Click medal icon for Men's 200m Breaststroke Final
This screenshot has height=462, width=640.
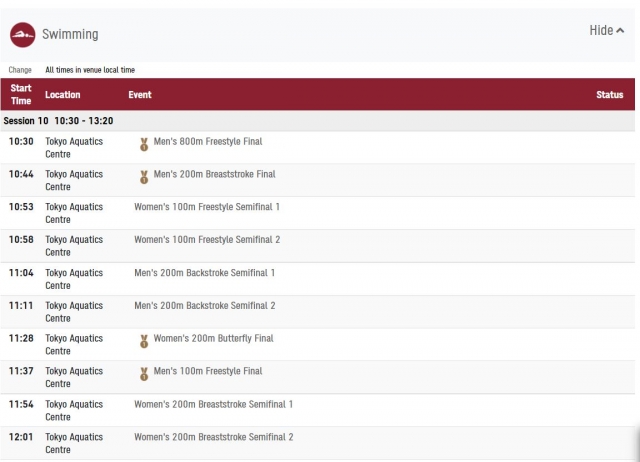coord(144,177)
